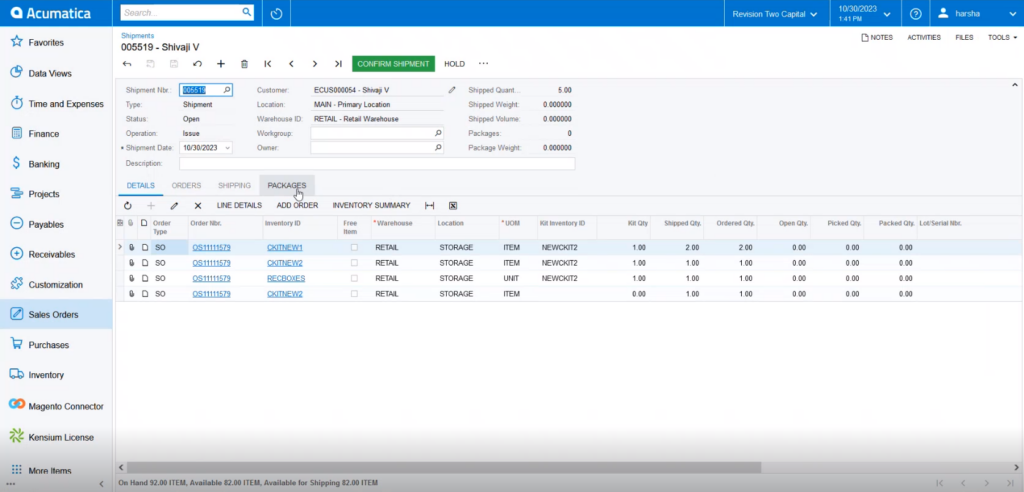Open the Shipment Date dropdown
Screen dimensions: 1024x492
227,148
